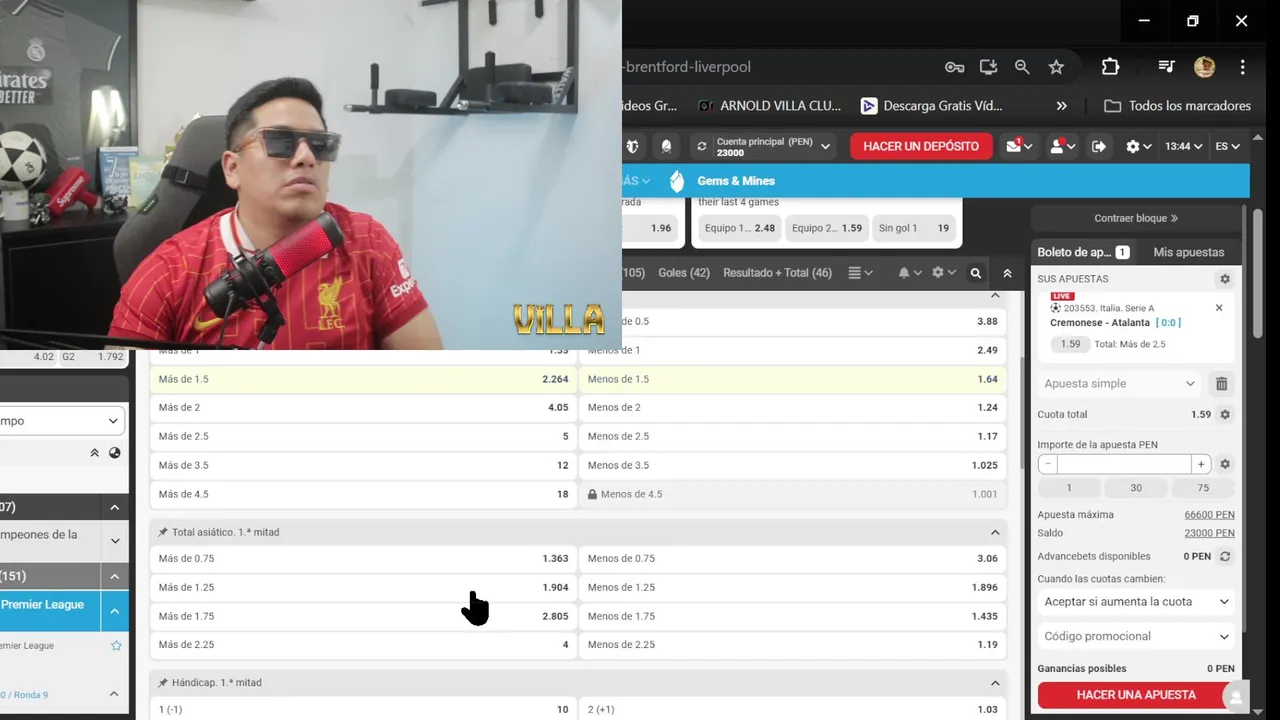This screenshot has height=720, width=1280.
Task: Collapse all markets double-chevron icon
Action: pos(1007,273)
